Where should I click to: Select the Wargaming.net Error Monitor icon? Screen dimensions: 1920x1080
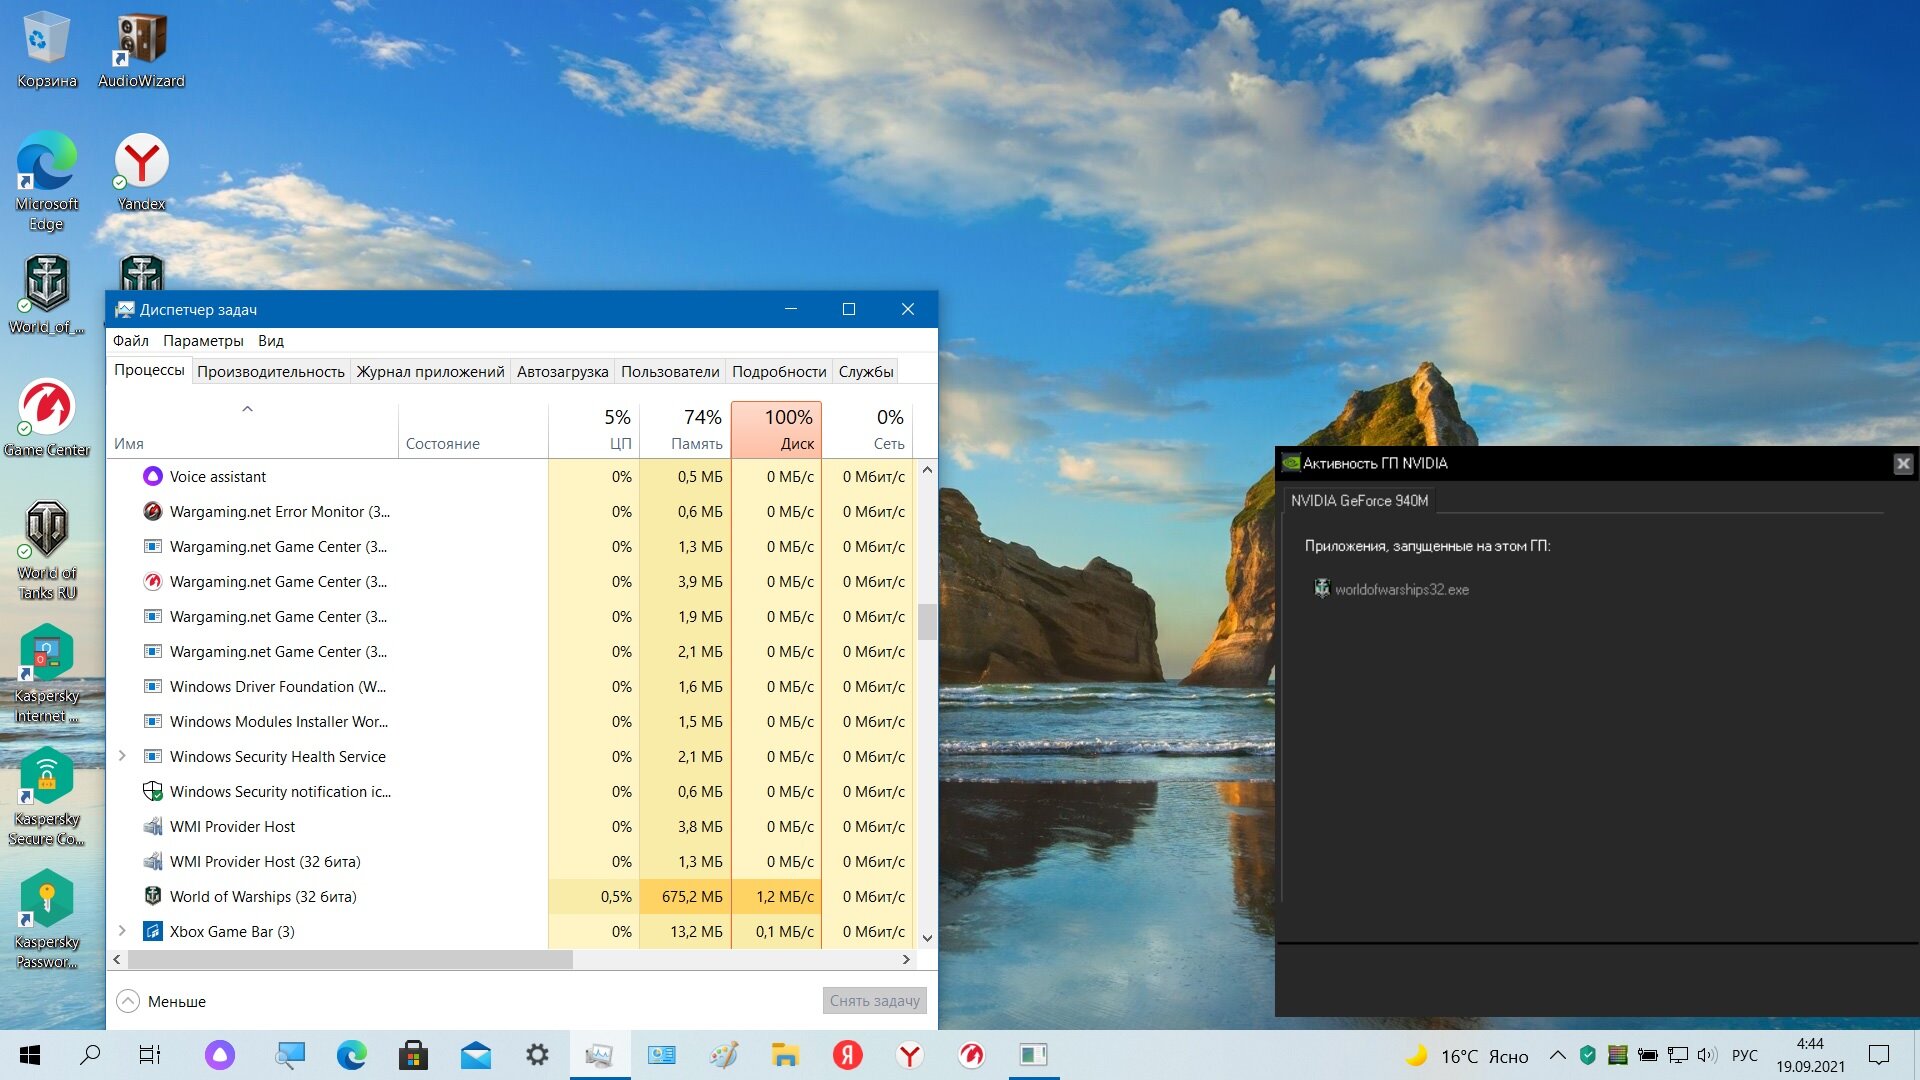click(x=153, y=512)
